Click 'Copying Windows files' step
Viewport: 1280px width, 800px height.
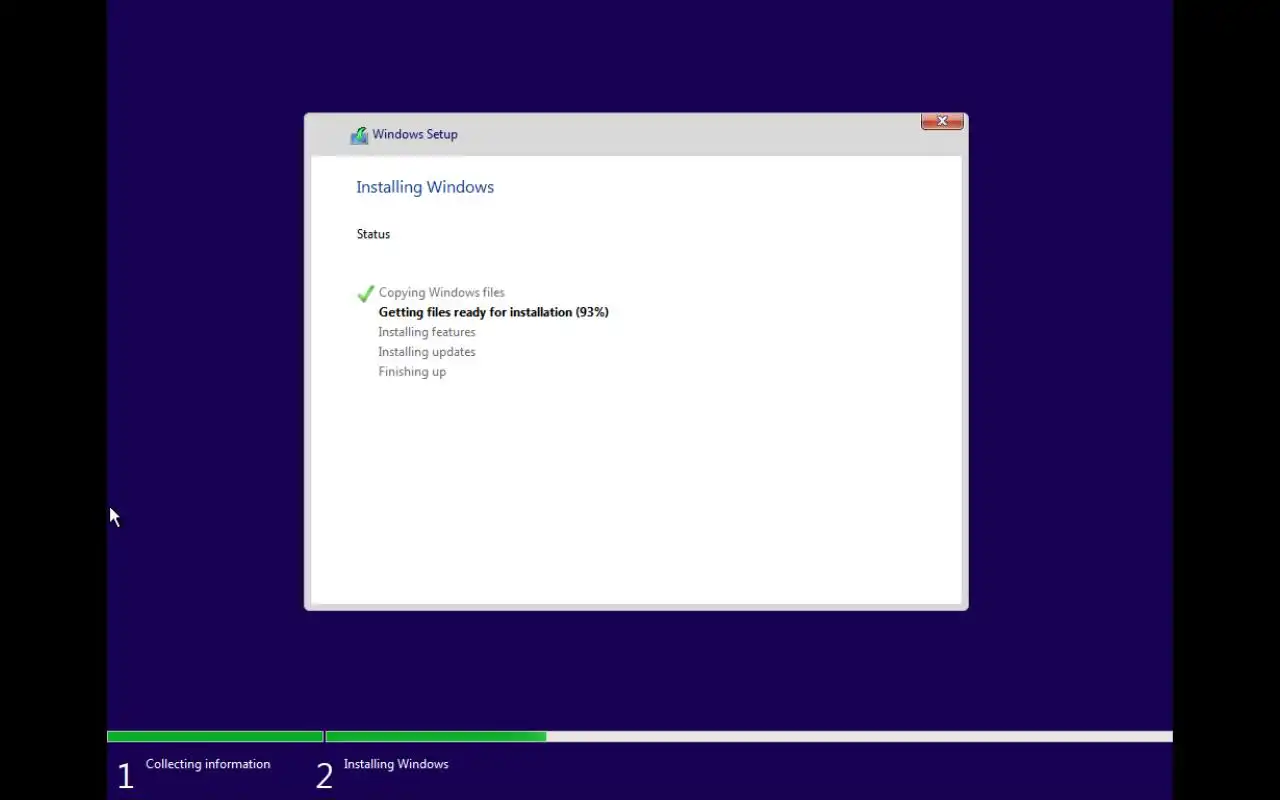(x=441, y=293)
